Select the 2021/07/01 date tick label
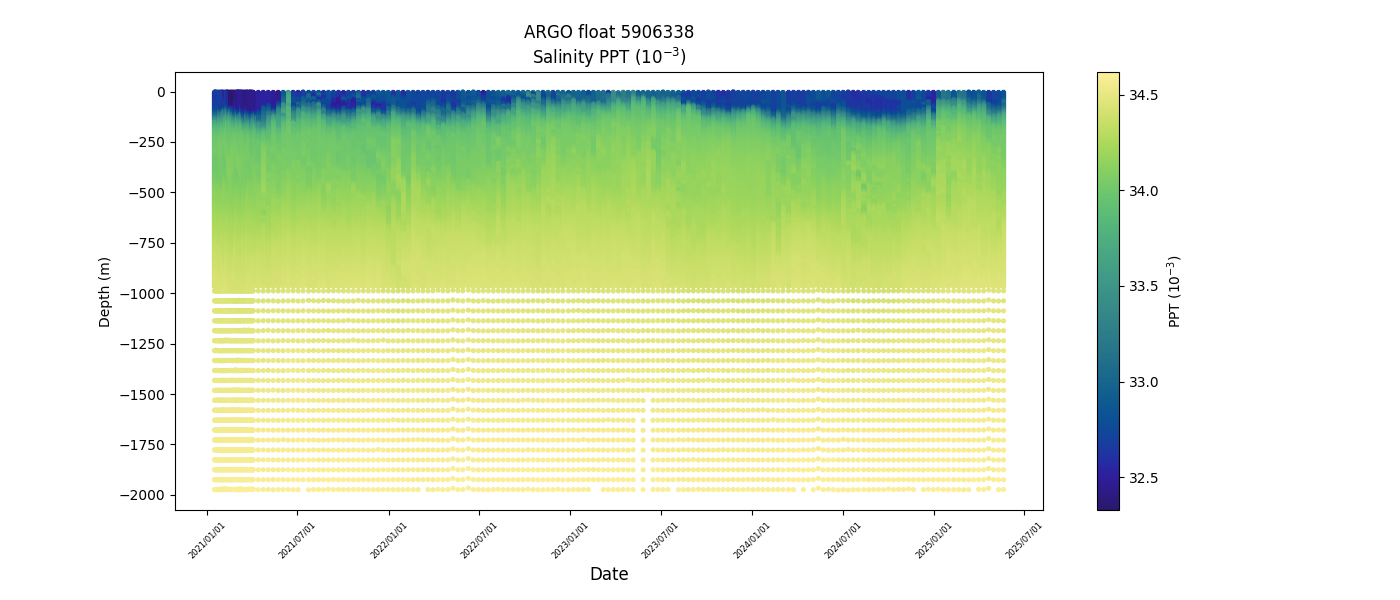This screenshot has width=1400, height=600. pos(298,540)
